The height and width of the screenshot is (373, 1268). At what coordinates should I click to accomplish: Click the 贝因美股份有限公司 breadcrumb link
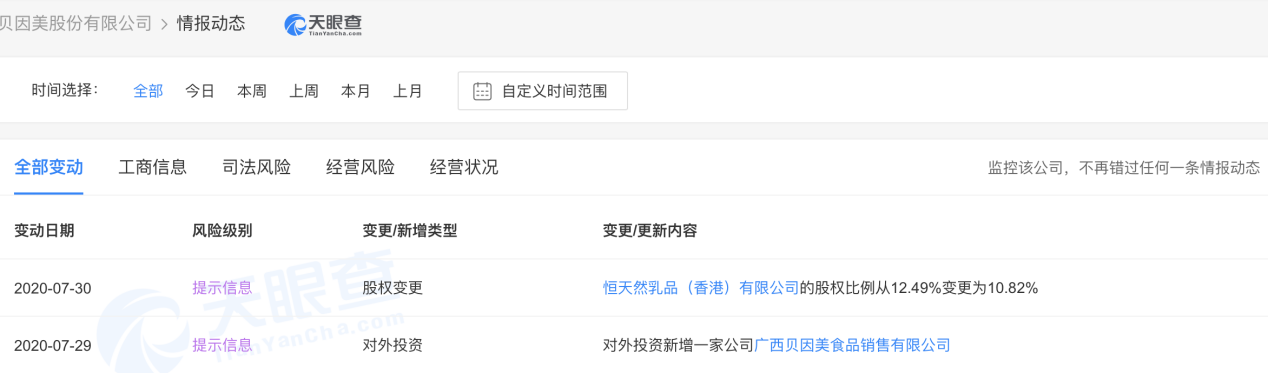[76, 23]
